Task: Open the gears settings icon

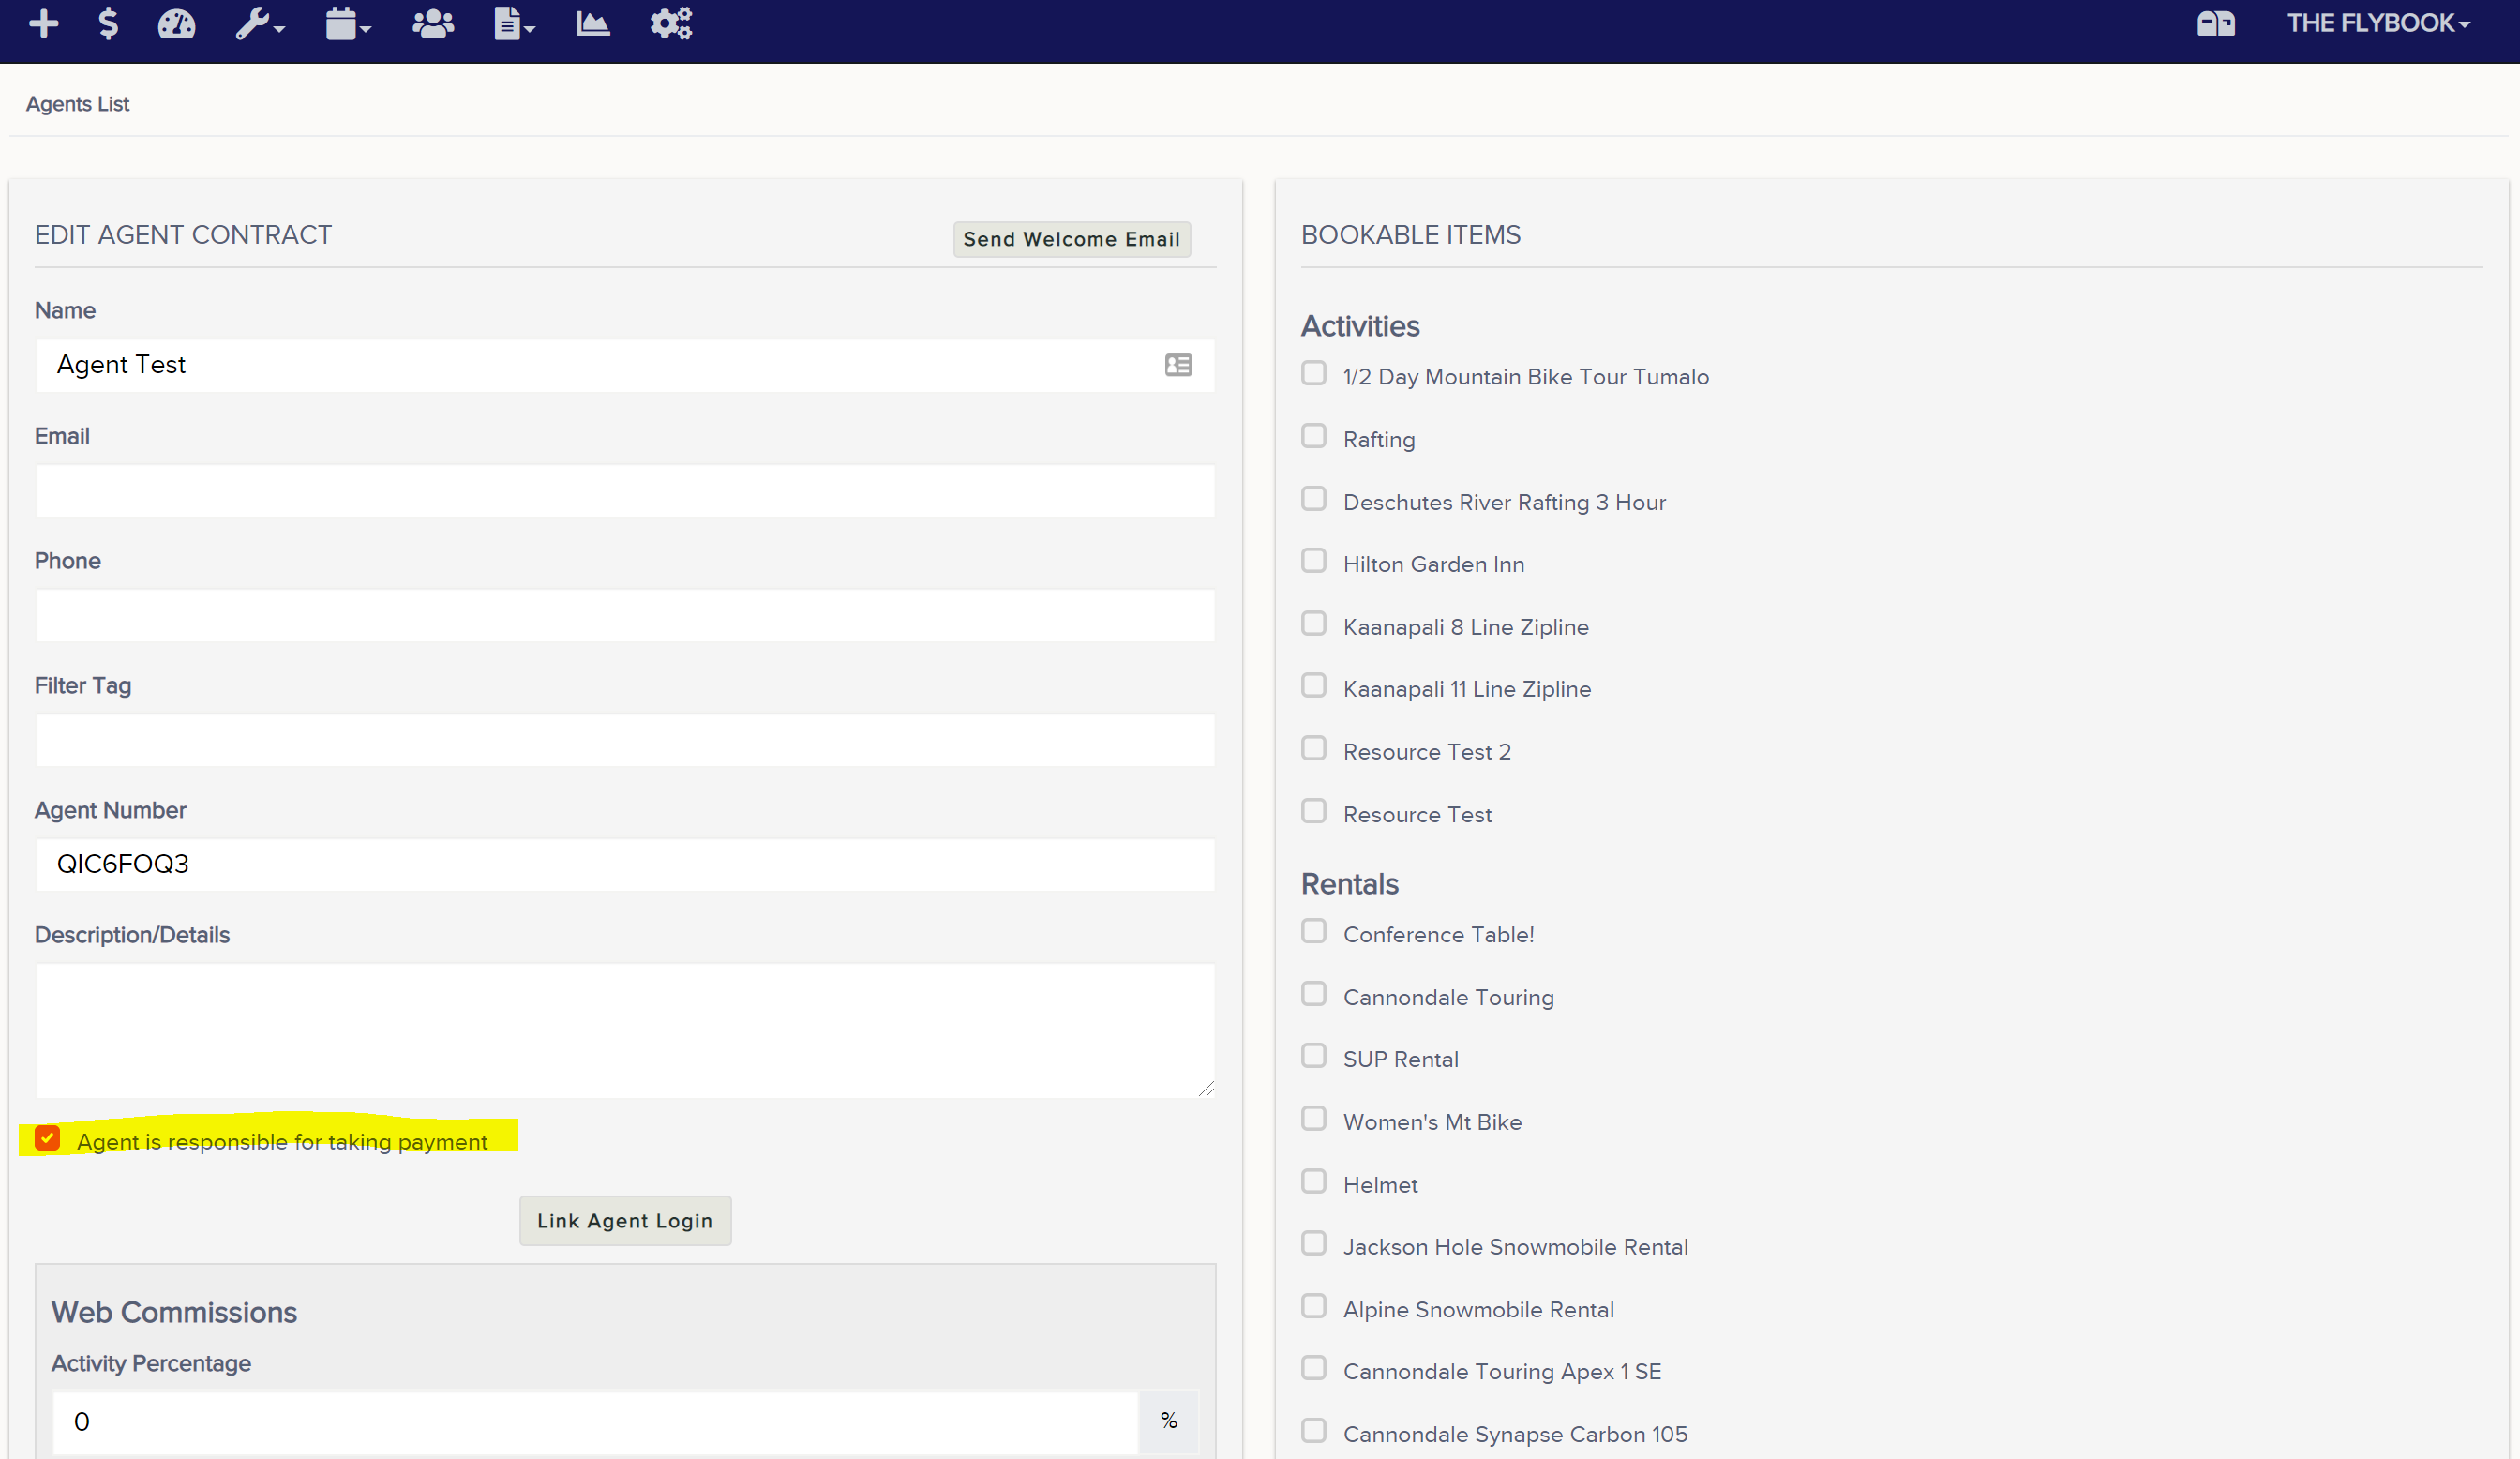Action: (671, 23)
